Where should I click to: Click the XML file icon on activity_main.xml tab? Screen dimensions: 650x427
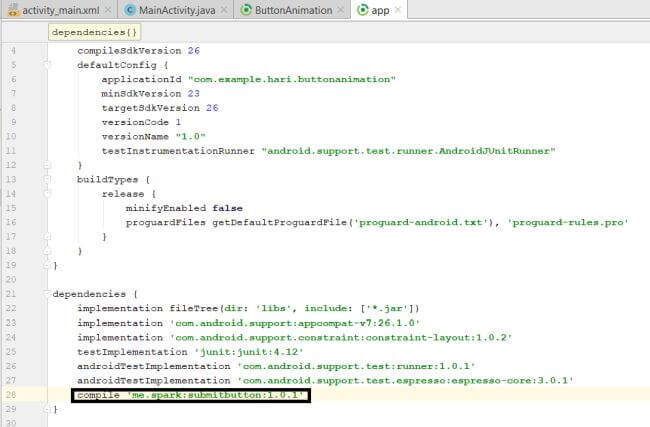14,10
